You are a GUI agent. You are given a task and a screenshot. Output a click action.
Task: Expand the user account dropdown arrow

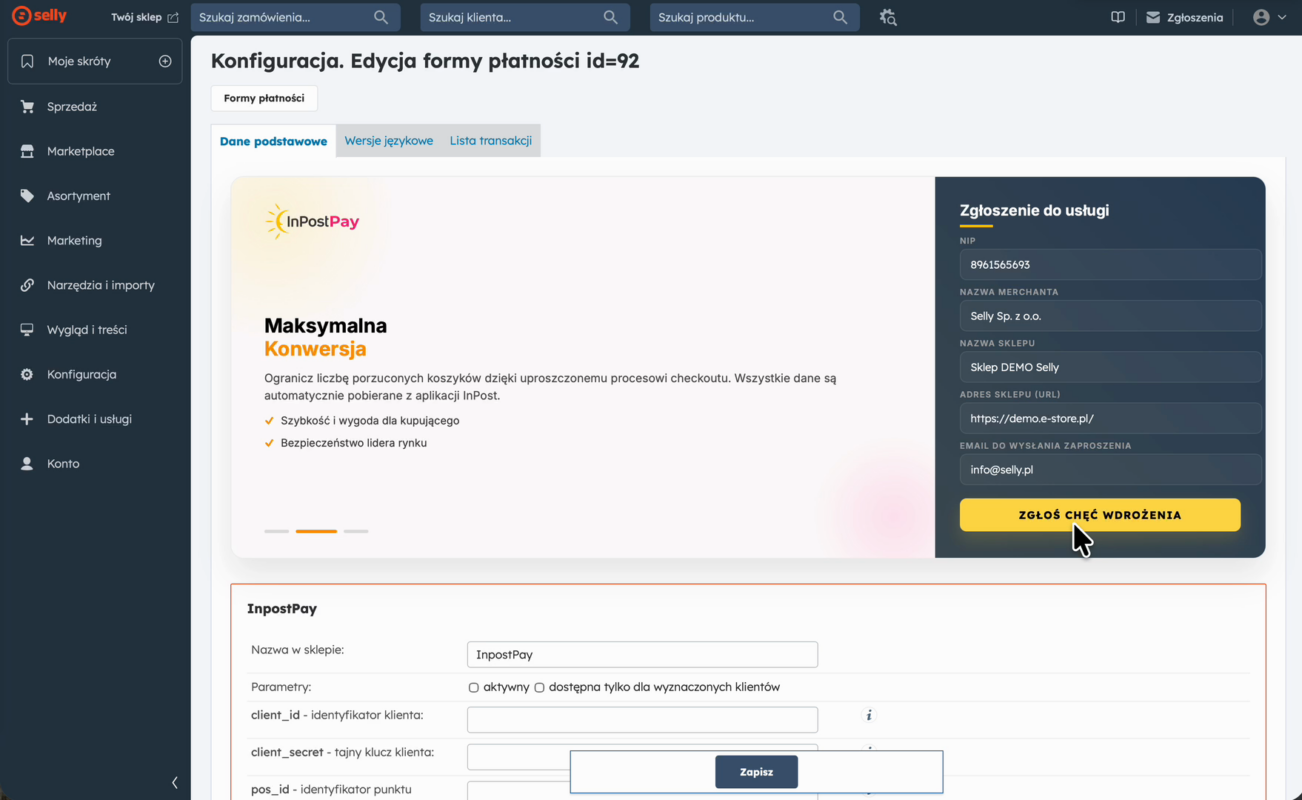[x=1282, y=17]
